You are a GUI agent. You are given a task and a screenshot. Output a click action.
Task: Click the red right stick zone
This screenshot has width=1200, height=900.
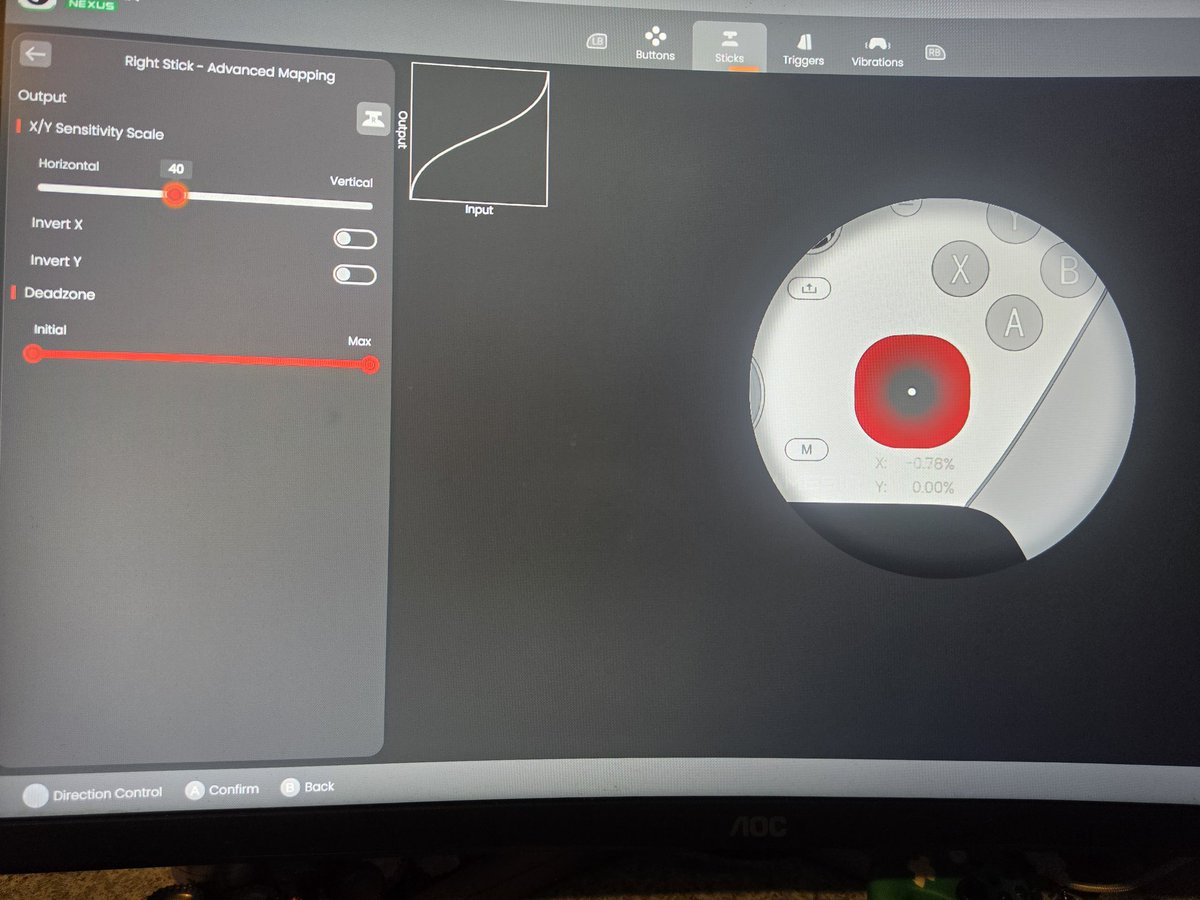911,391
